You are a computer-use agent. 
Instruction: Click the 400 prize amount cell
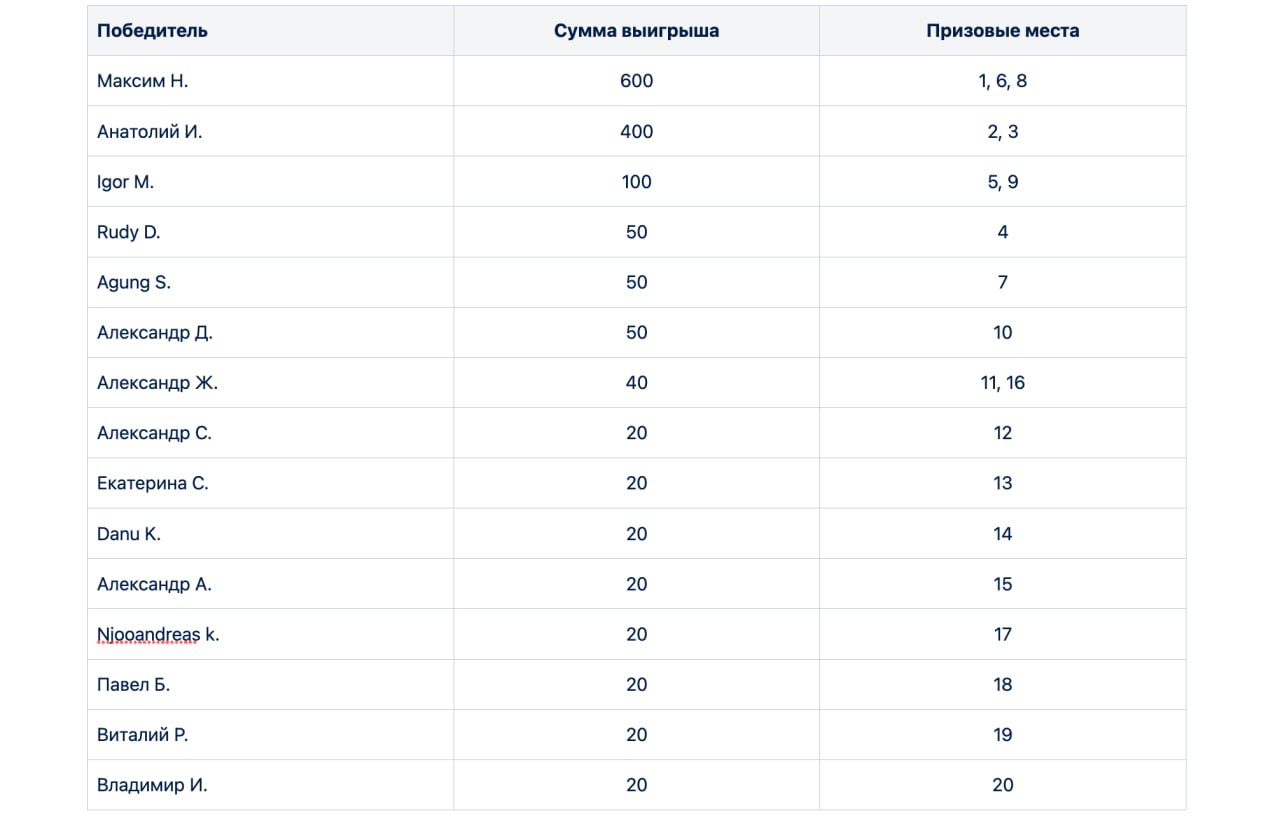coord(637,131)
